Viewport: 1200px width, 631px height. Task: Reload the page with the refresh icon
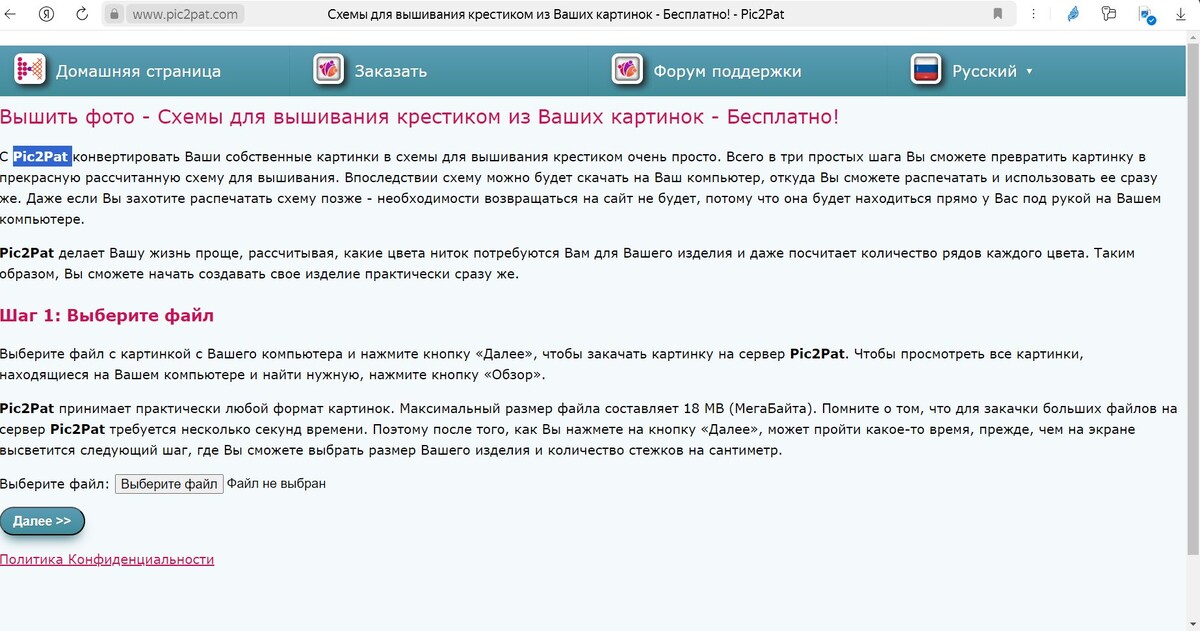click(x=82, y=14)
